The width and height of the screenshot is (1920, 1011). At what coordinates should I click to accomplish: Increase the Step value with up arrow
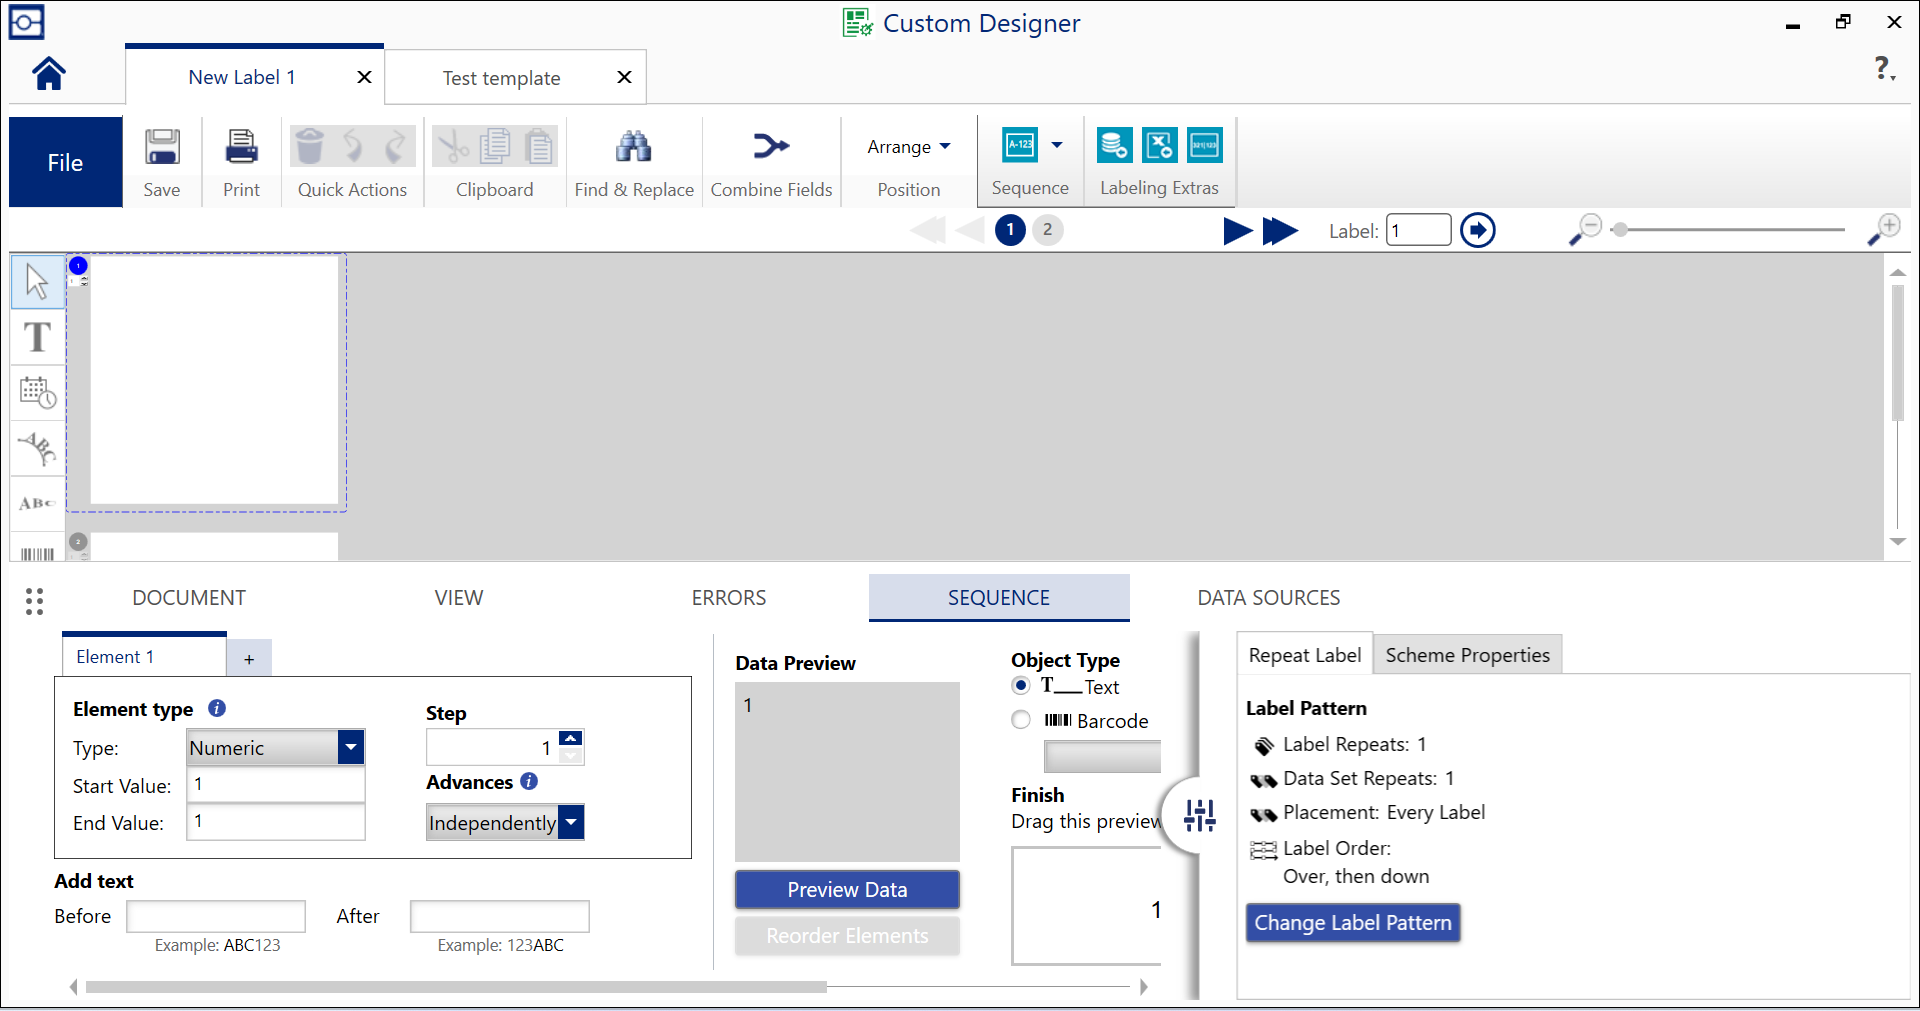tap(570, 738)
